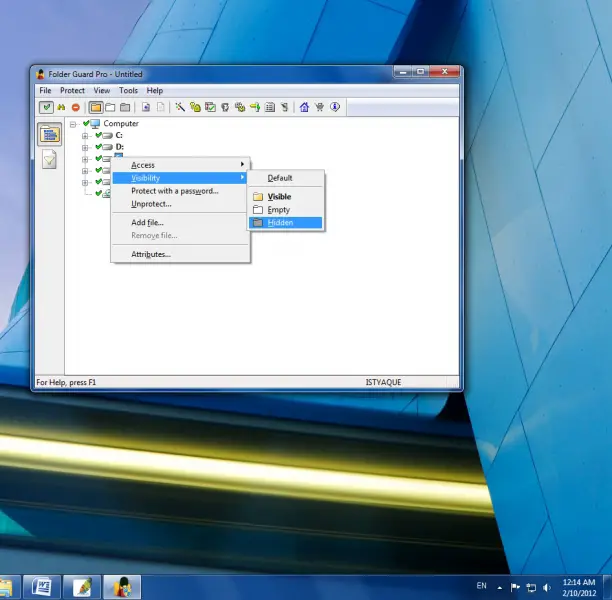This screenshot has height=600, width=612.
Task: Select the yellow visible-folder toolbar button
Action: click(96, 107)
